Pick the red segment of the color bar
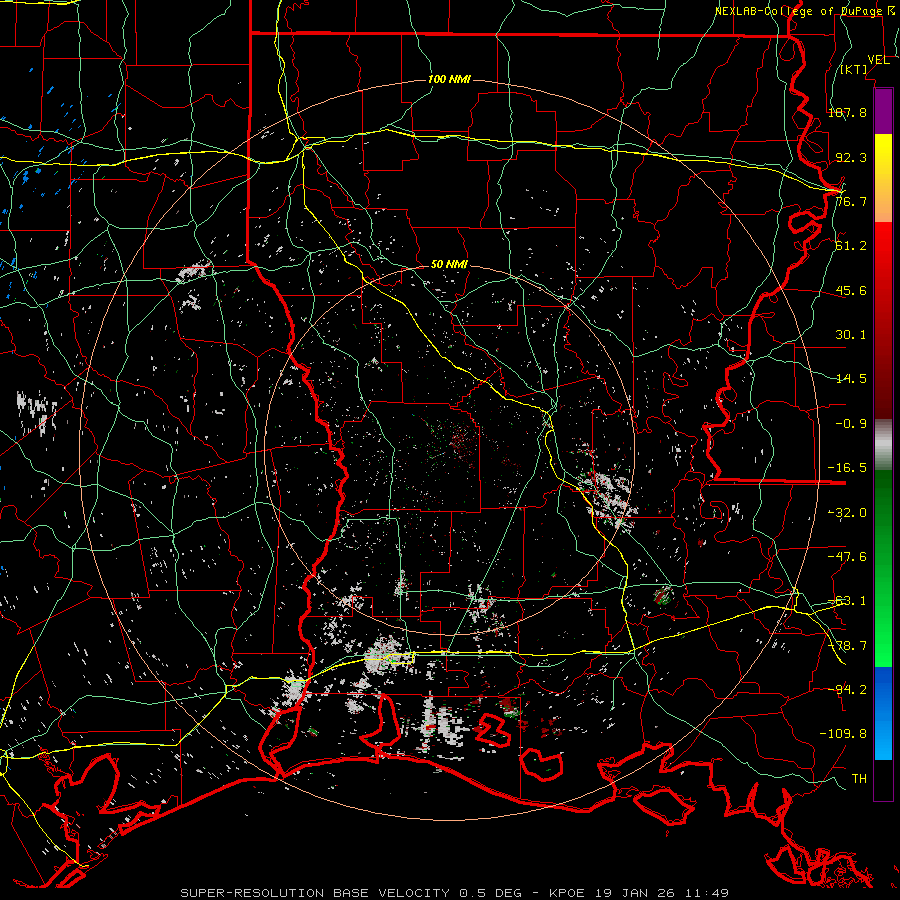This screenshot has width=900, height=900. pos(883,320)
